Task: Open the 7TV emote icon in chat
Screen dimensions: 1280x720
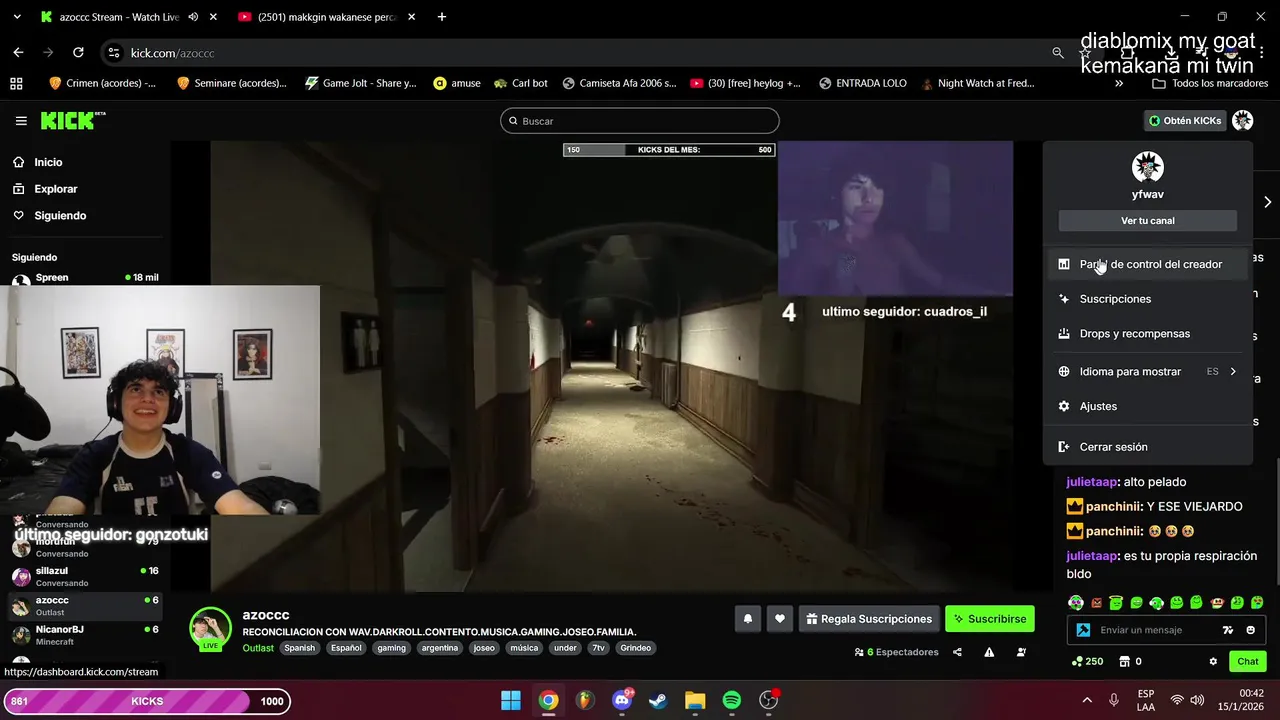Action: coord(1228,630)
